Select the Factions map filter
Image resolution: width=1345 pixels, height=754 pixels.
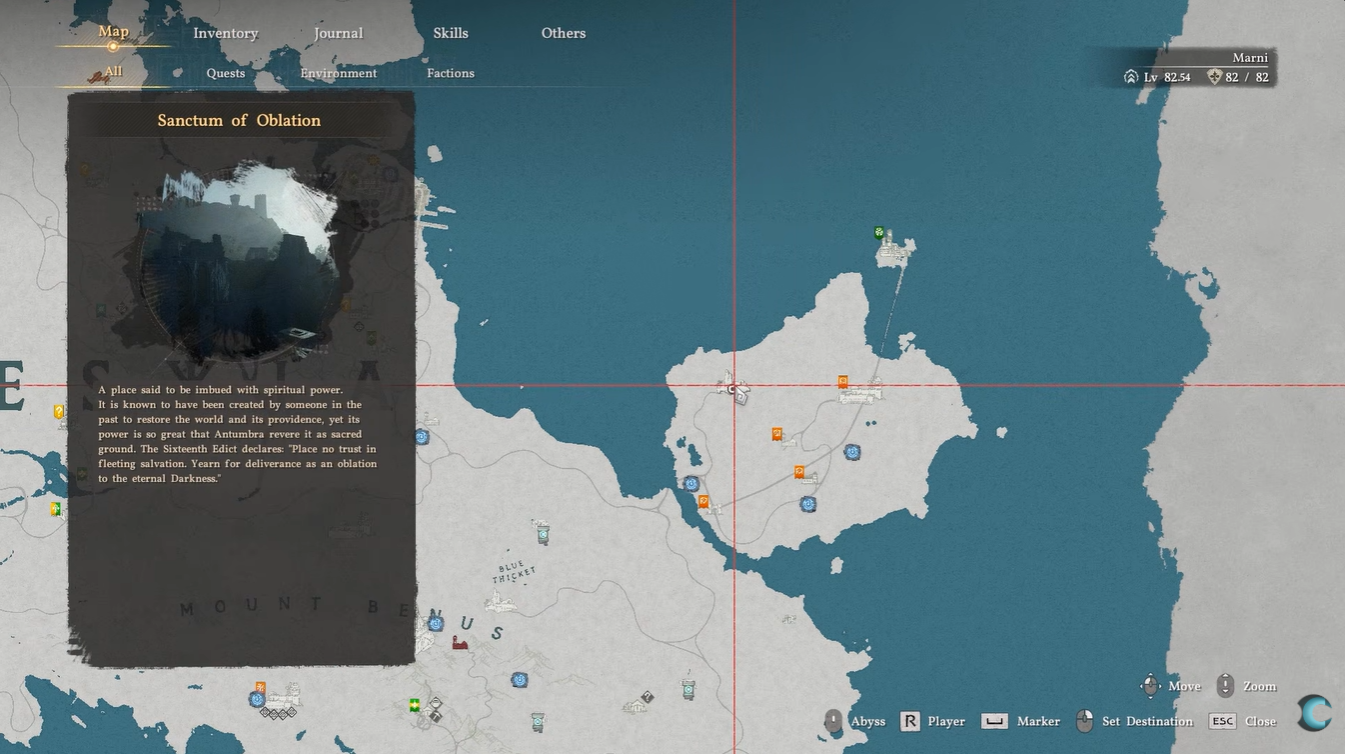(x=450, y=73)
